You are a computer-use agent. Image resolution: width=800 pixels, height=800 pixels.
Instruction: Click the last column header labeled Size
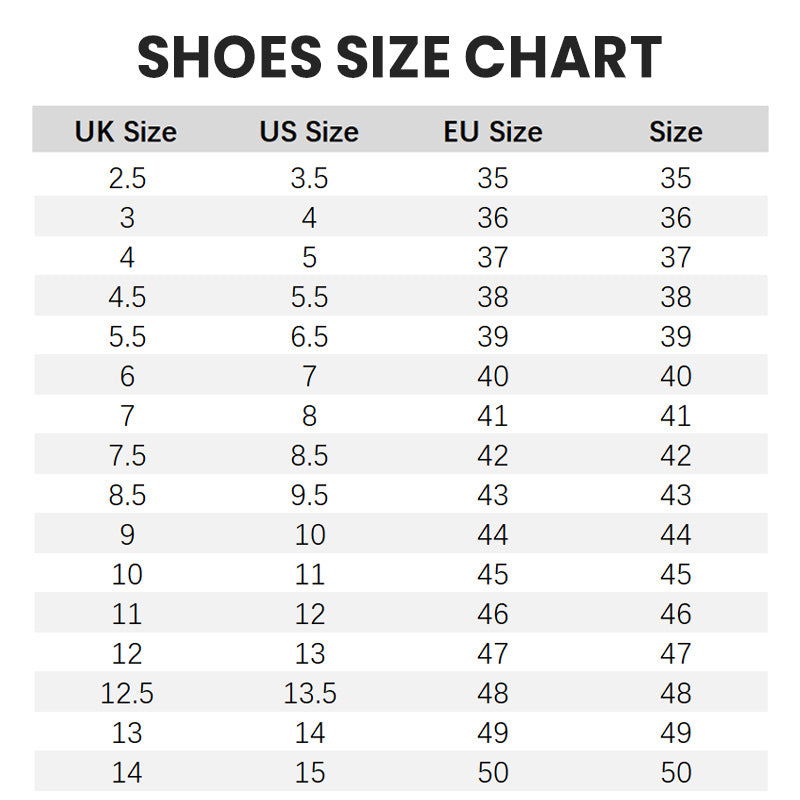pyautogui.click(x=676, y=132)
